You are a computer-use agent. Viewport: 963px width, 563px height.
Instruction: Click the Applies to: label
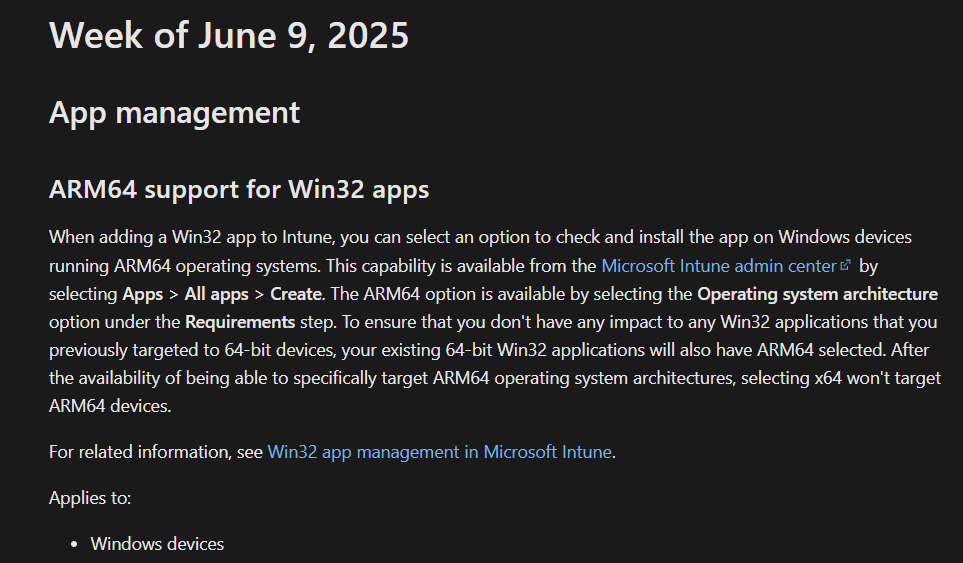pos(90,498)
